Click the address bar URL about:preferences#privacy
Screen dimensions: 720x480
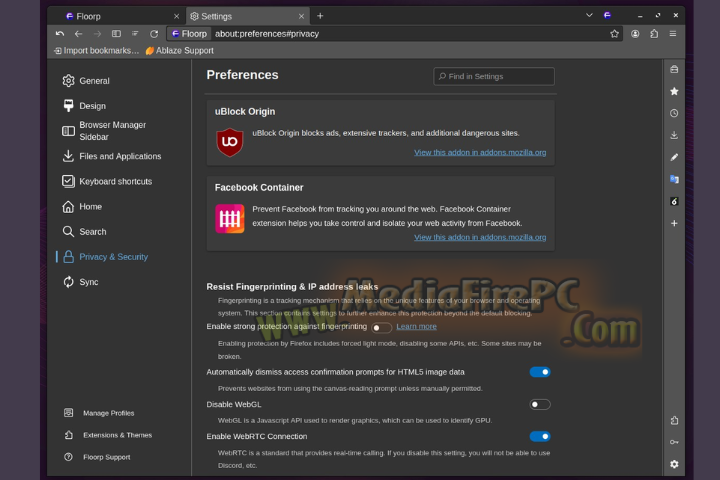click(x=267, y=34)
